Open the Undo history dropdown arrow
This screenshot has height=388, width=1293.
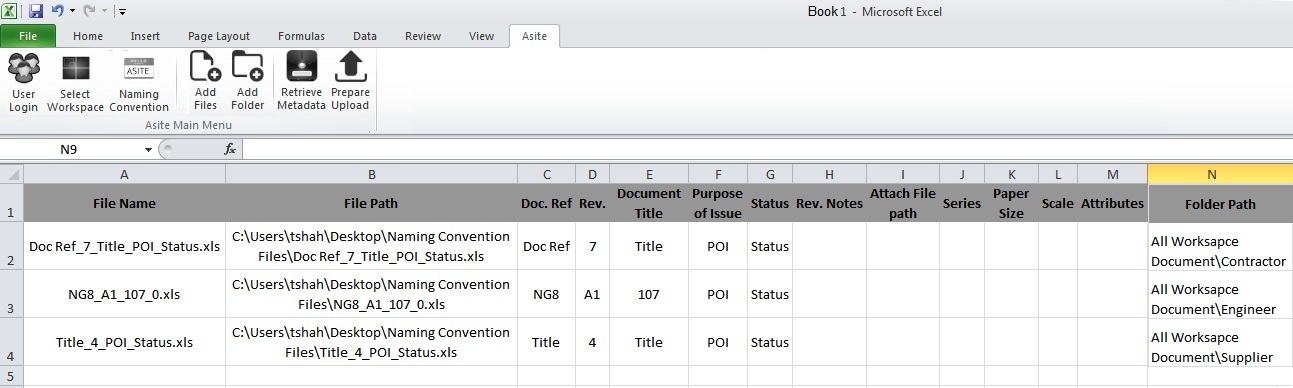pyautogui.click(x=72, y=12)
